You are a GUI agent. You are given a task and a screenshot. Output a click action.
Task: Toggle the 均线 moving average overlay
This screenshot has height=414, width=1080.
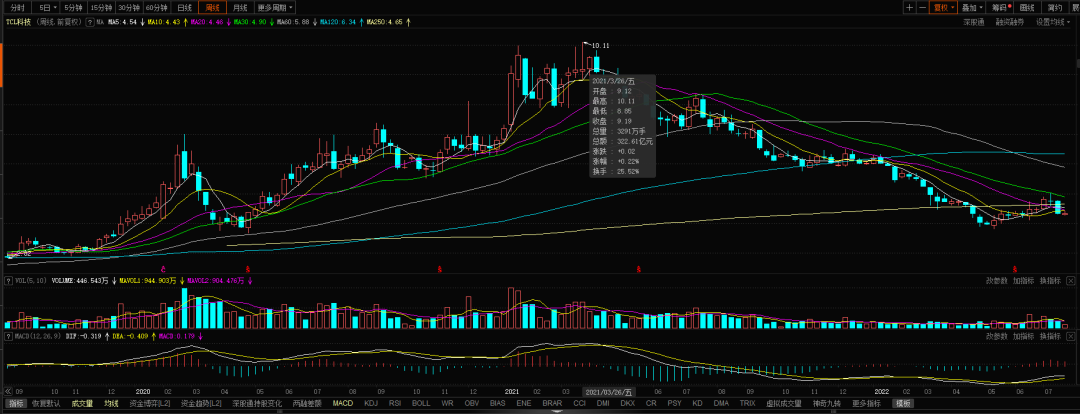click(112, 403)
